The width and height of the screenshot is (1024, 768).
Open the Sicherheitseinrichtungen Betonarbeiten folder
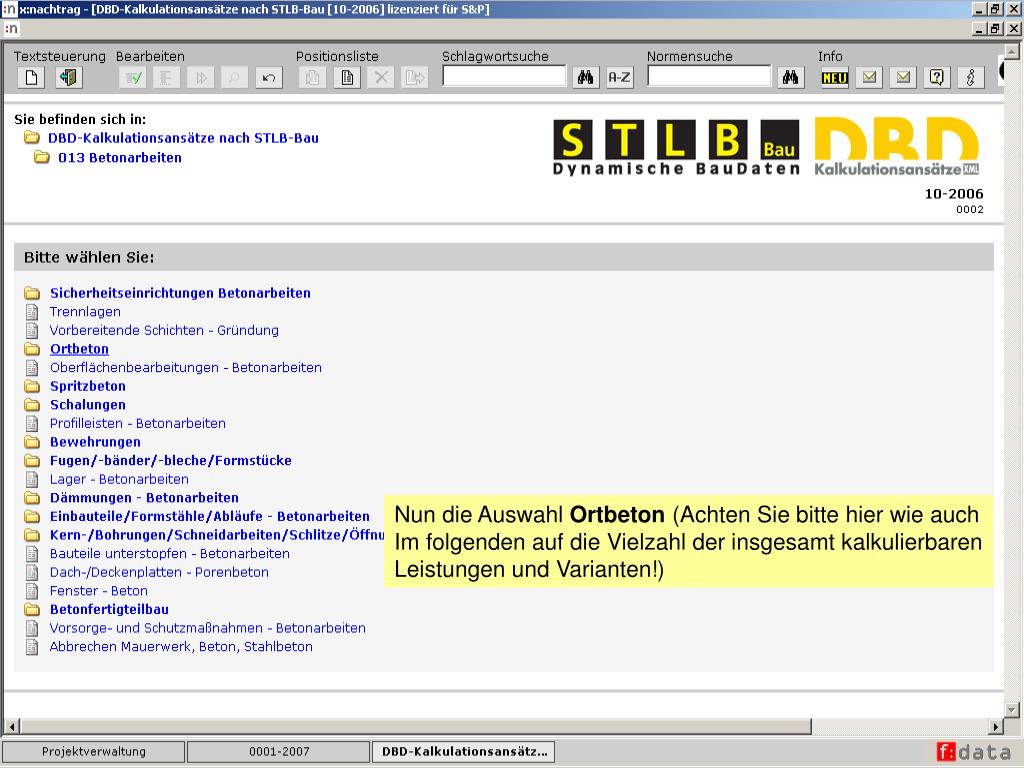pyautogui.click(x=180, y=293)
